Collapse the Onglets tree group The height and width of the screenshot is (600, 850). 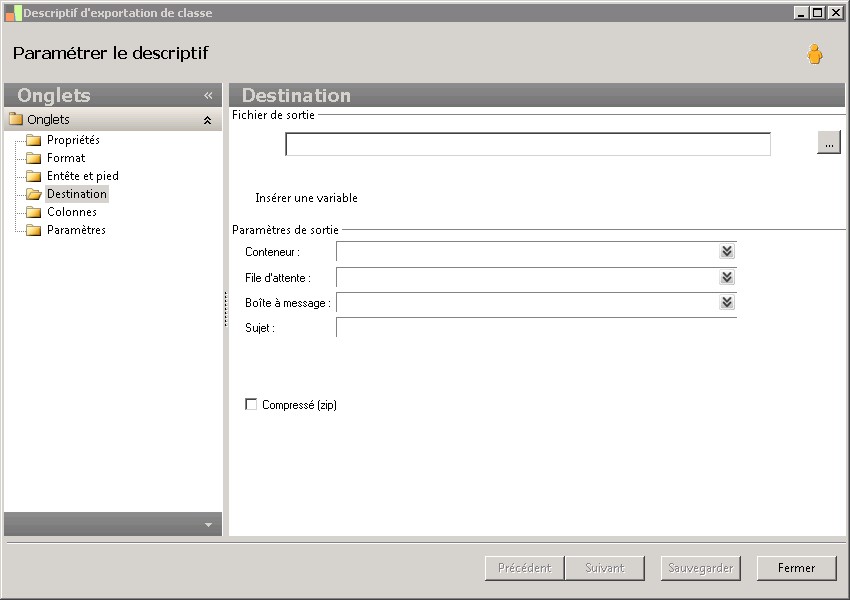(x=207, y=120)
